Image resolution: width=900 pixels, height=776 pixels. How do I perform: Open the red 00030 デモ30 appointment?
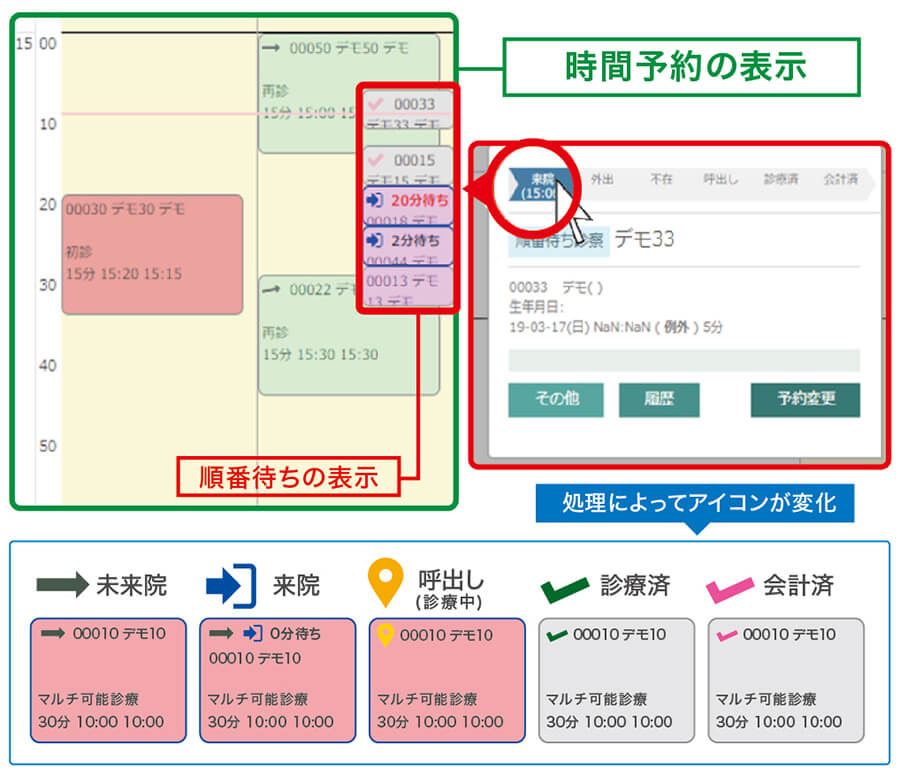click(x=152, y=255)
